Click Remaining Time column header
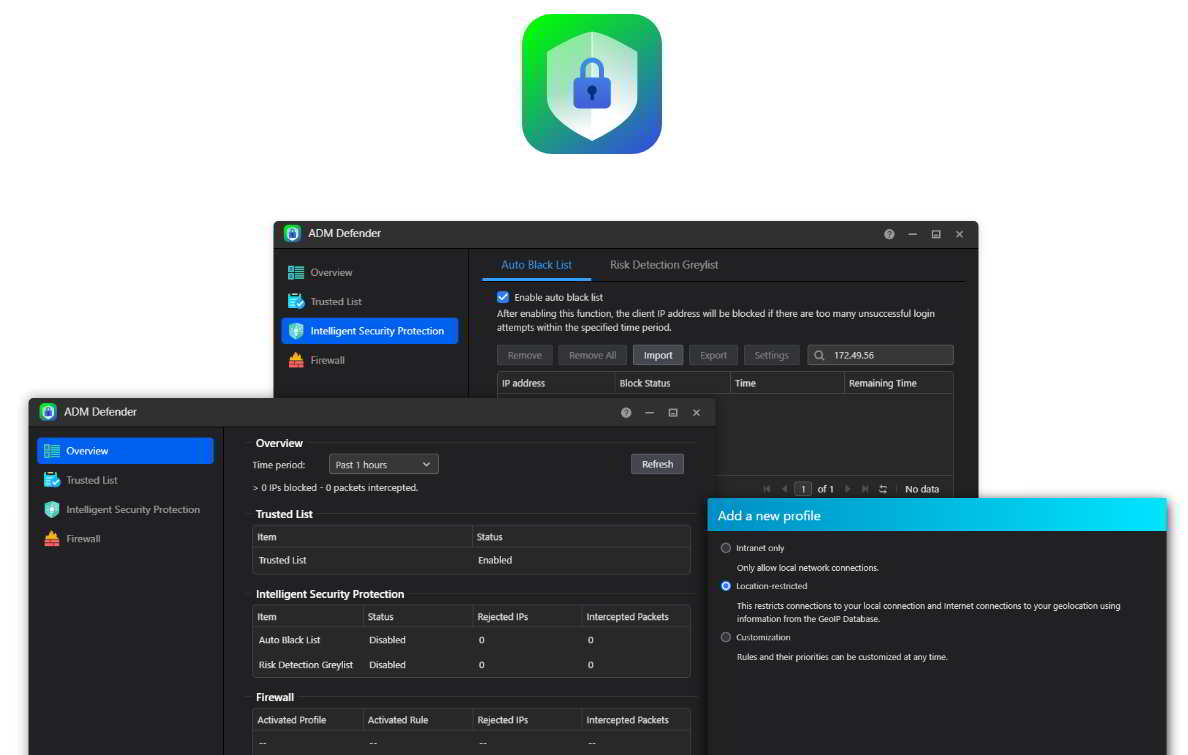Viewport: 1188px width, 755px height. [x=899, y=383]
